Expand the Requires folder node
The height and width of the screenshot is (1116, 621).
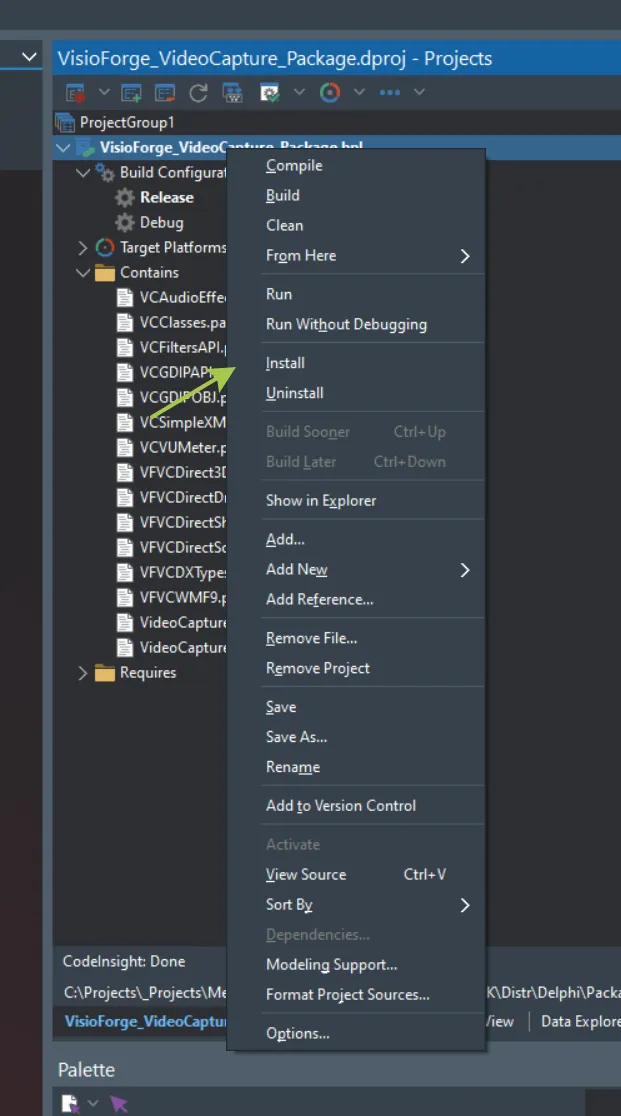(x=83, y=673)
